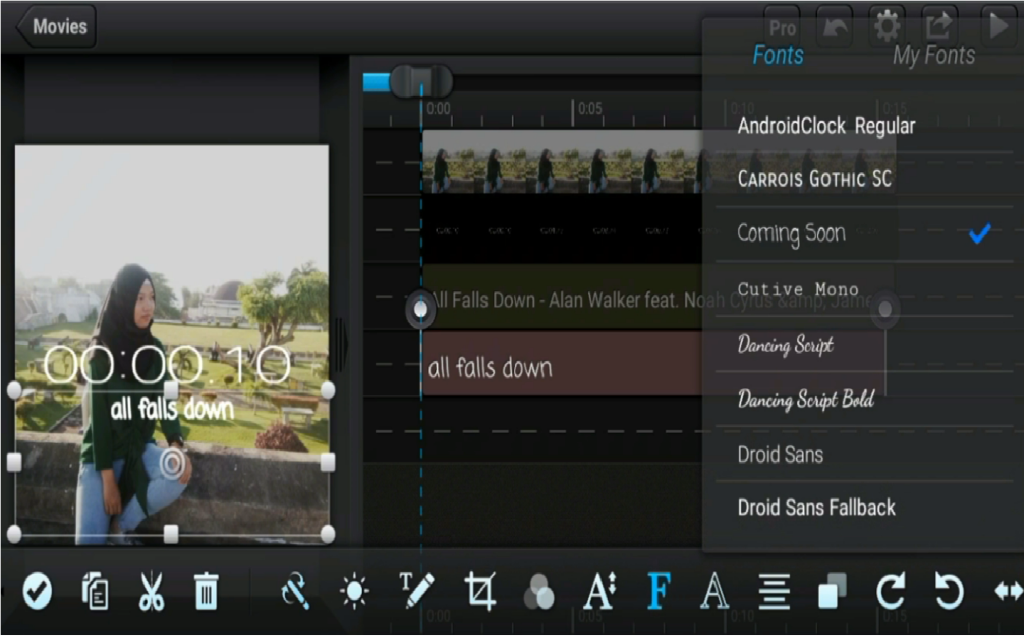Select Droid Sans Fallback font
This screenshot has height=640, width=1024.
point(864,507)
